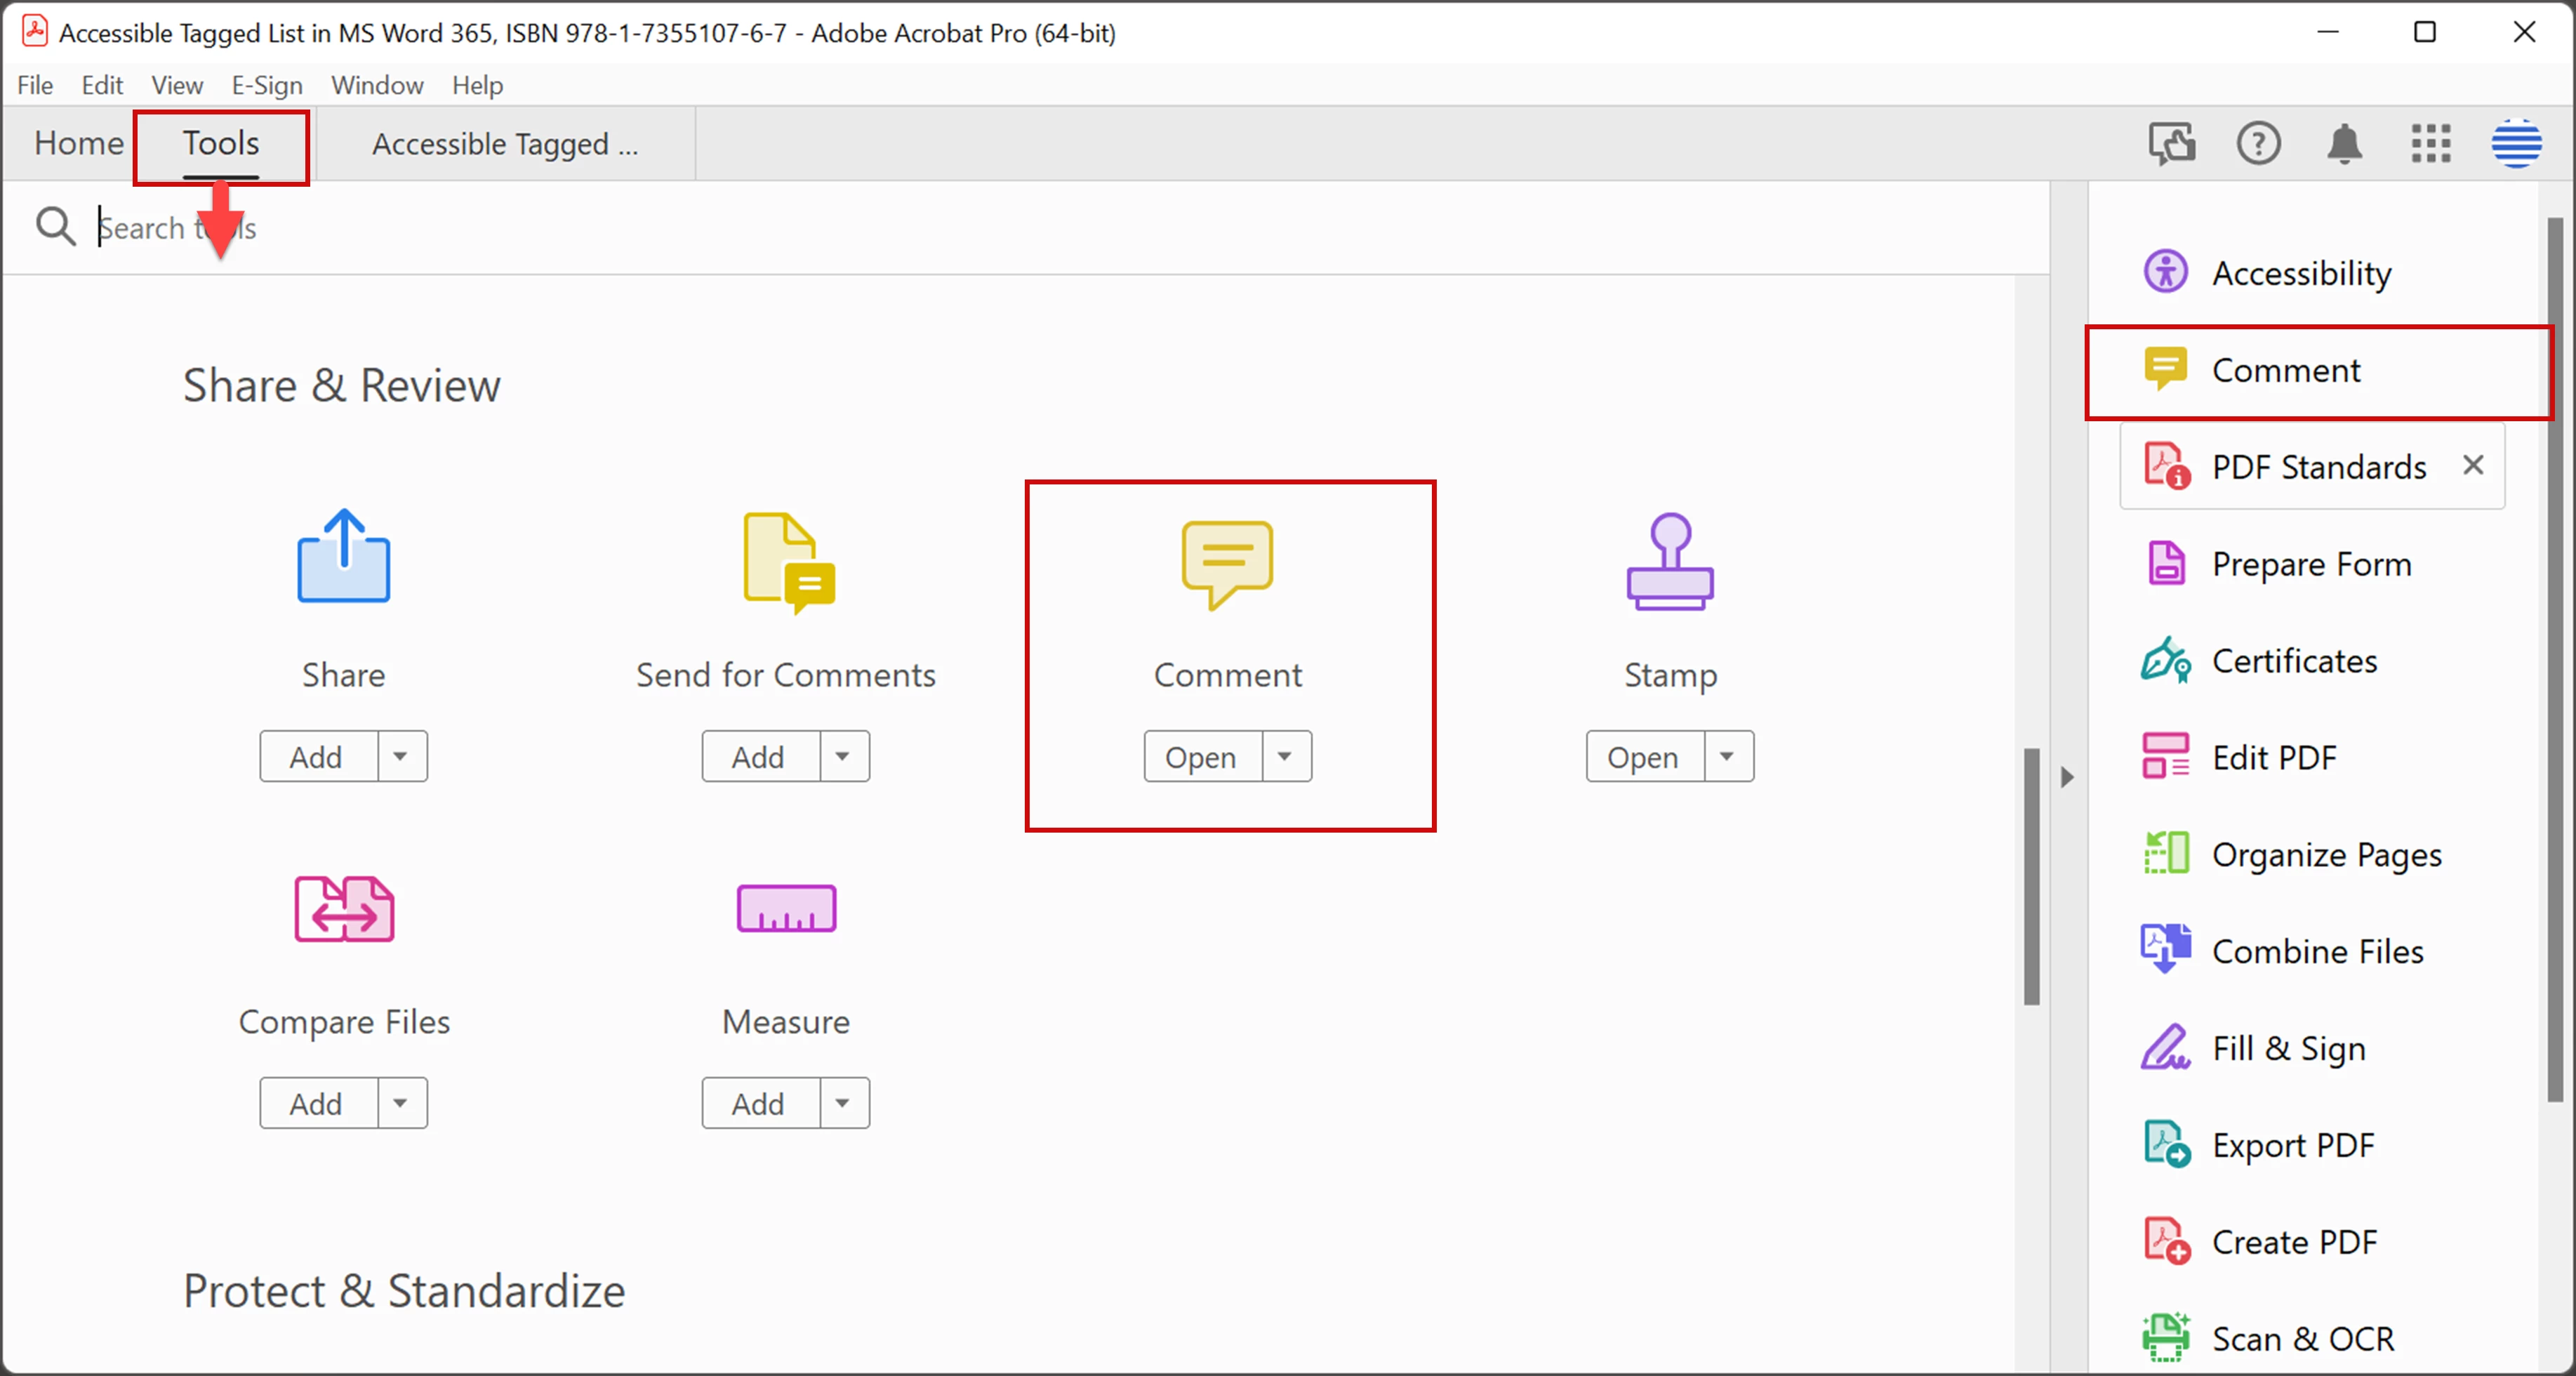Expand dropdown arrow next to Share Add
Image resolution: width=2576 pixels, height=1376 pixels.
tap(401, 757)
